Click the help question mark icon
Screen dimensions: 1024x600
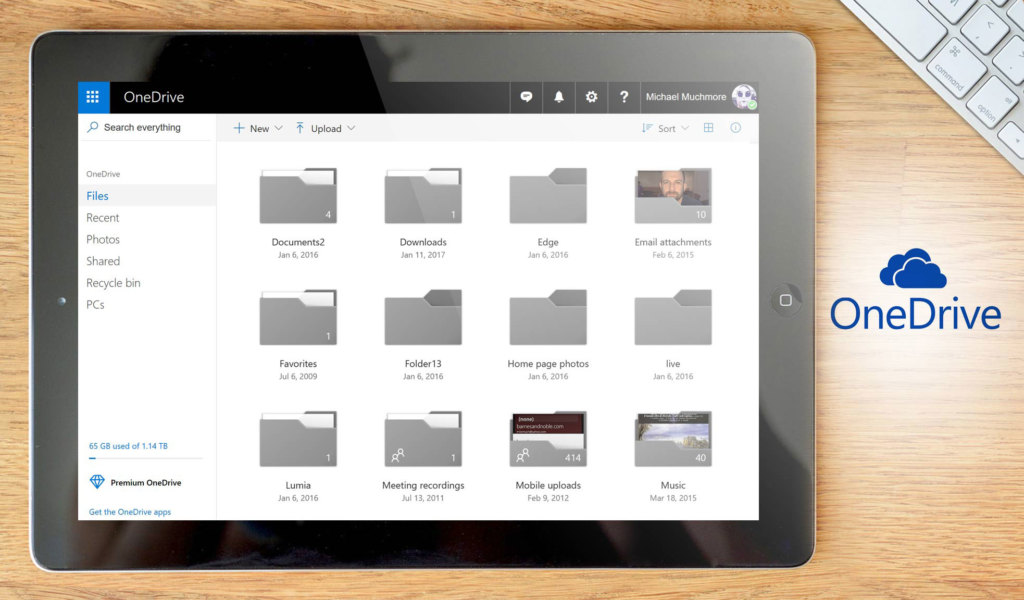pos(624,97)
